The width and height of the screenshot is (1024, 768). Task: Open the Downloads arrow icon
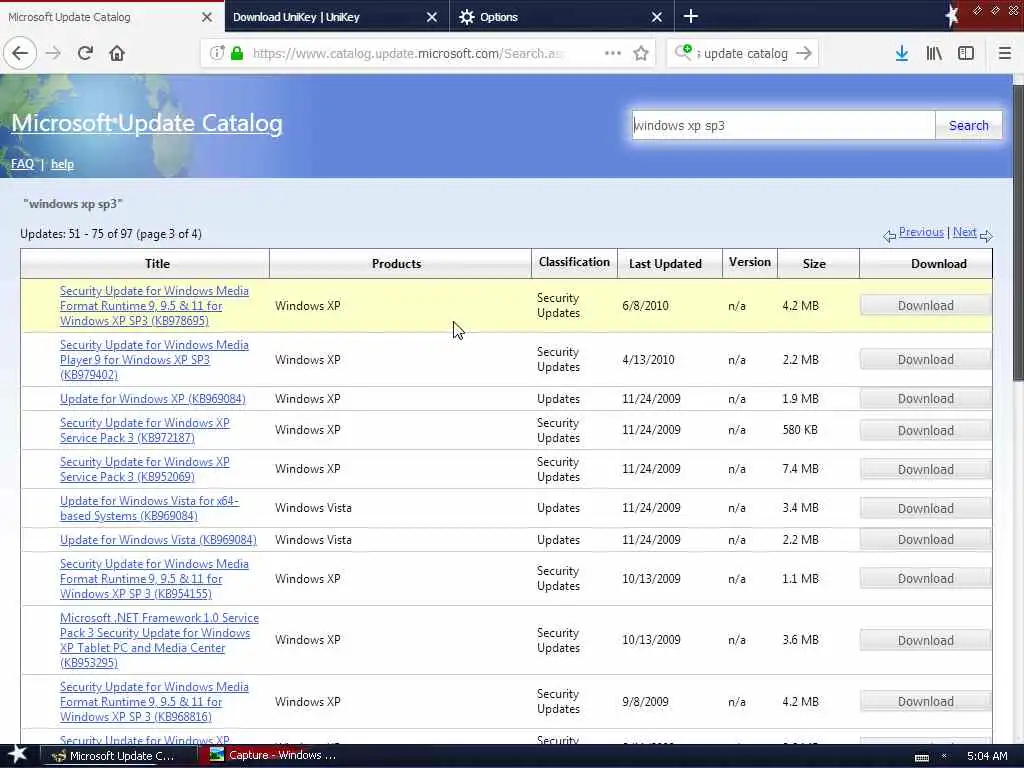click(902, 53)
